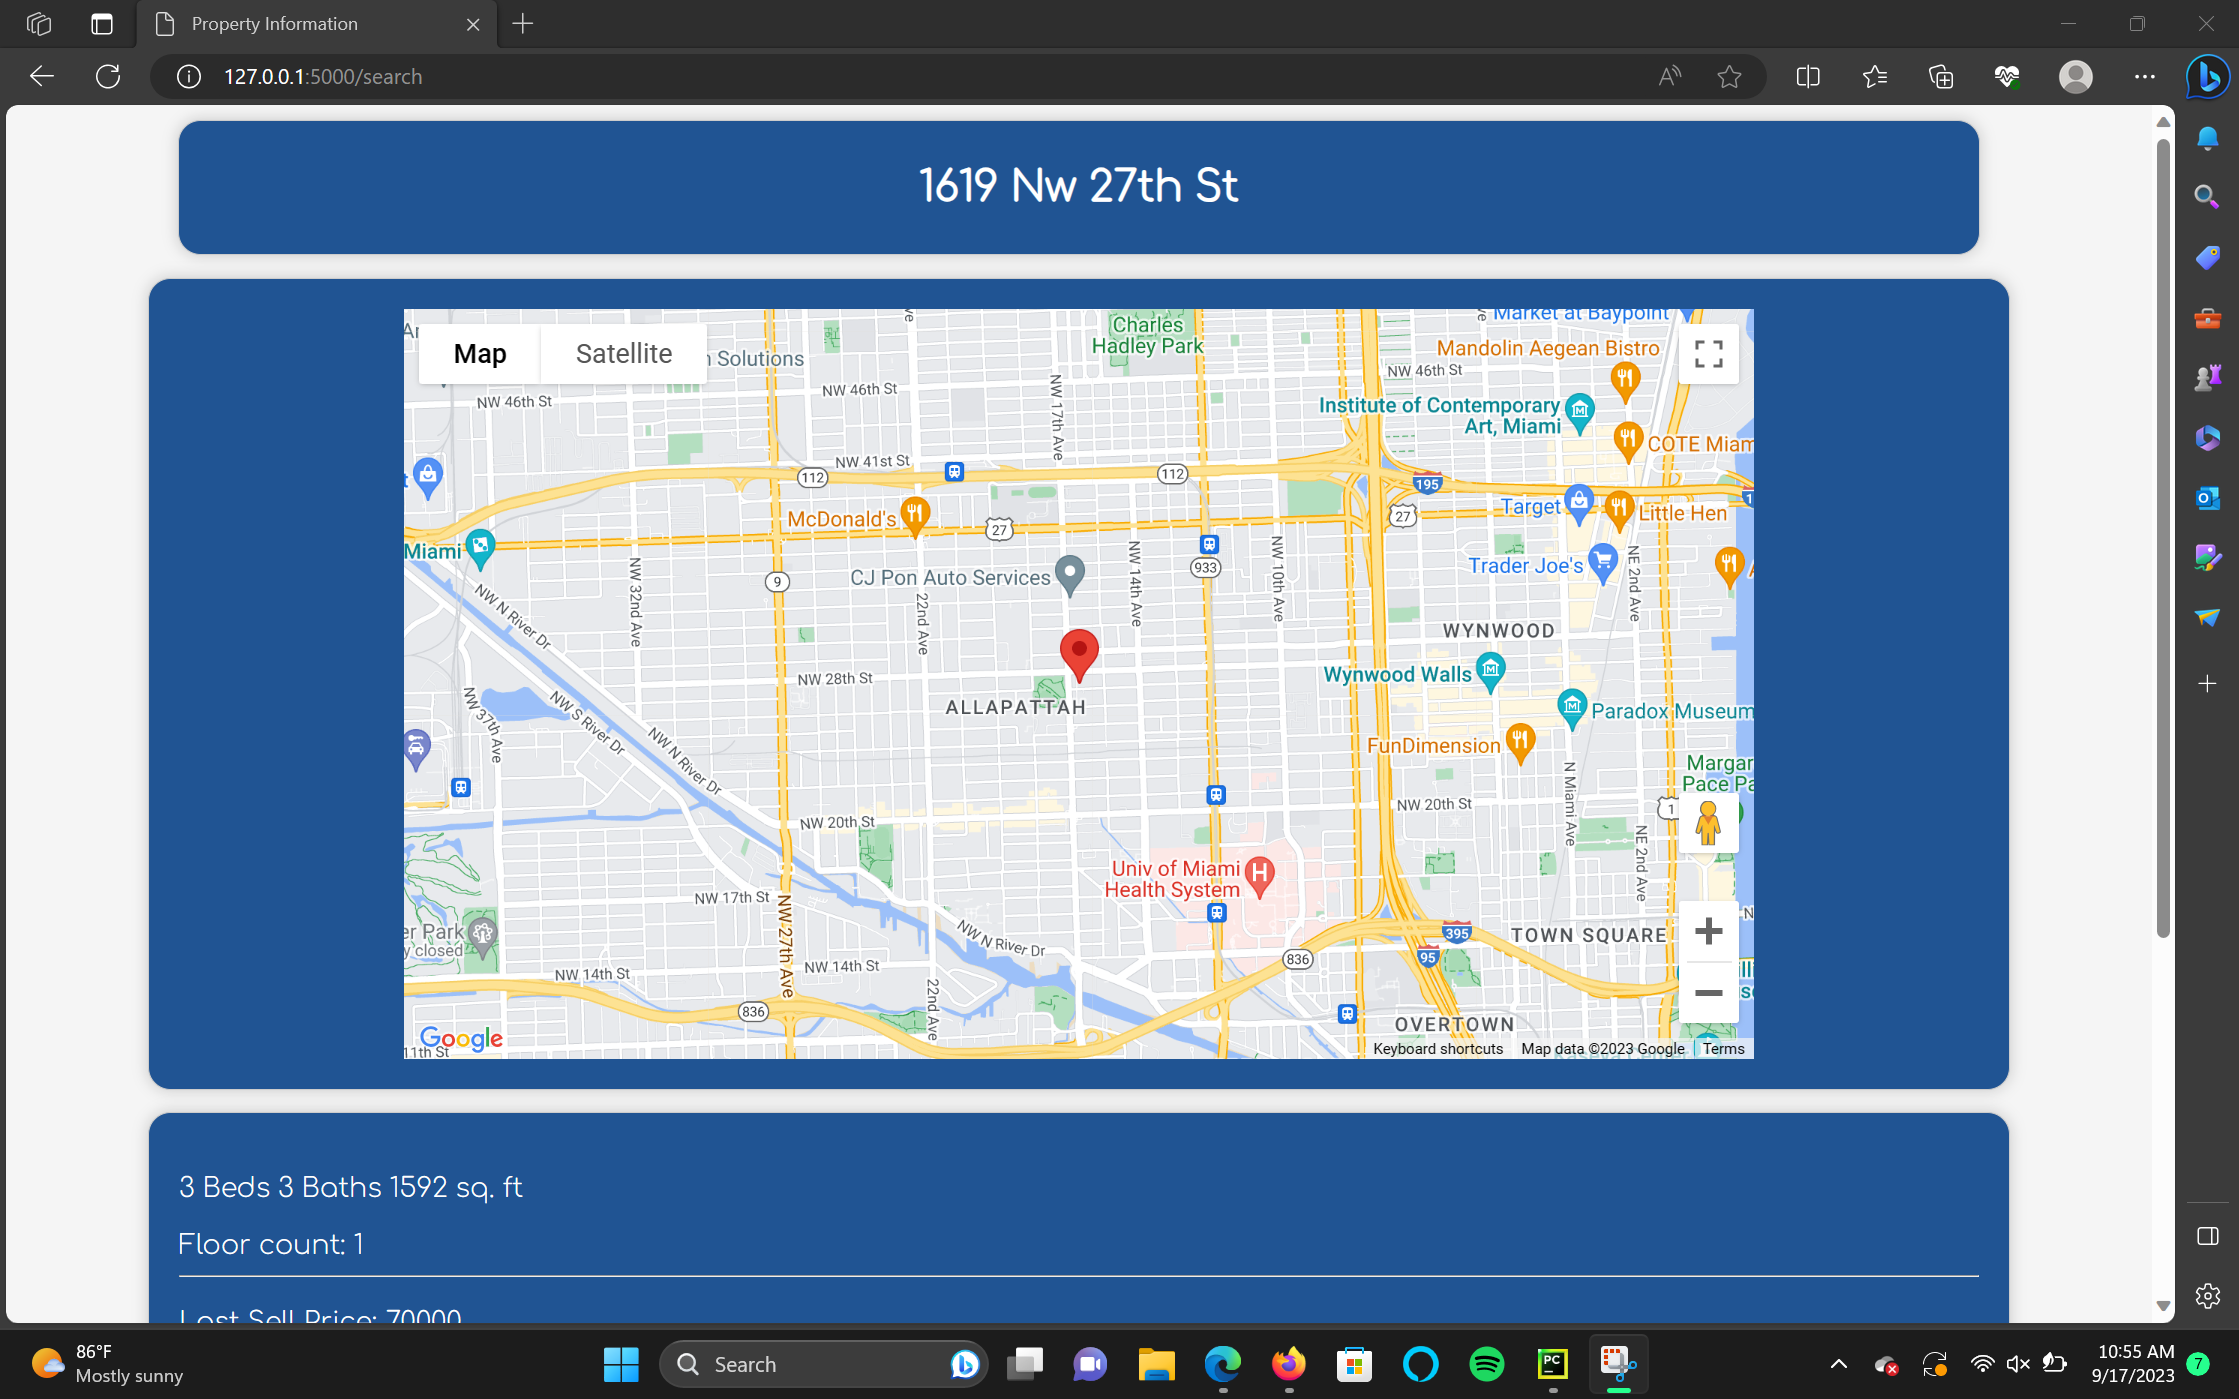Toggle split screen view in browser
Viewport: 2239px width, 1399px height.
[1807, 76]
